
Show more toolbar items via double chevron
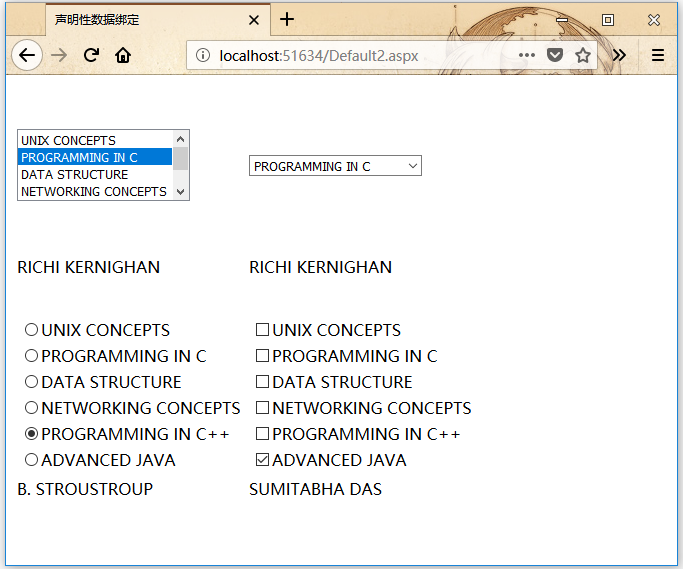(620, 55)
